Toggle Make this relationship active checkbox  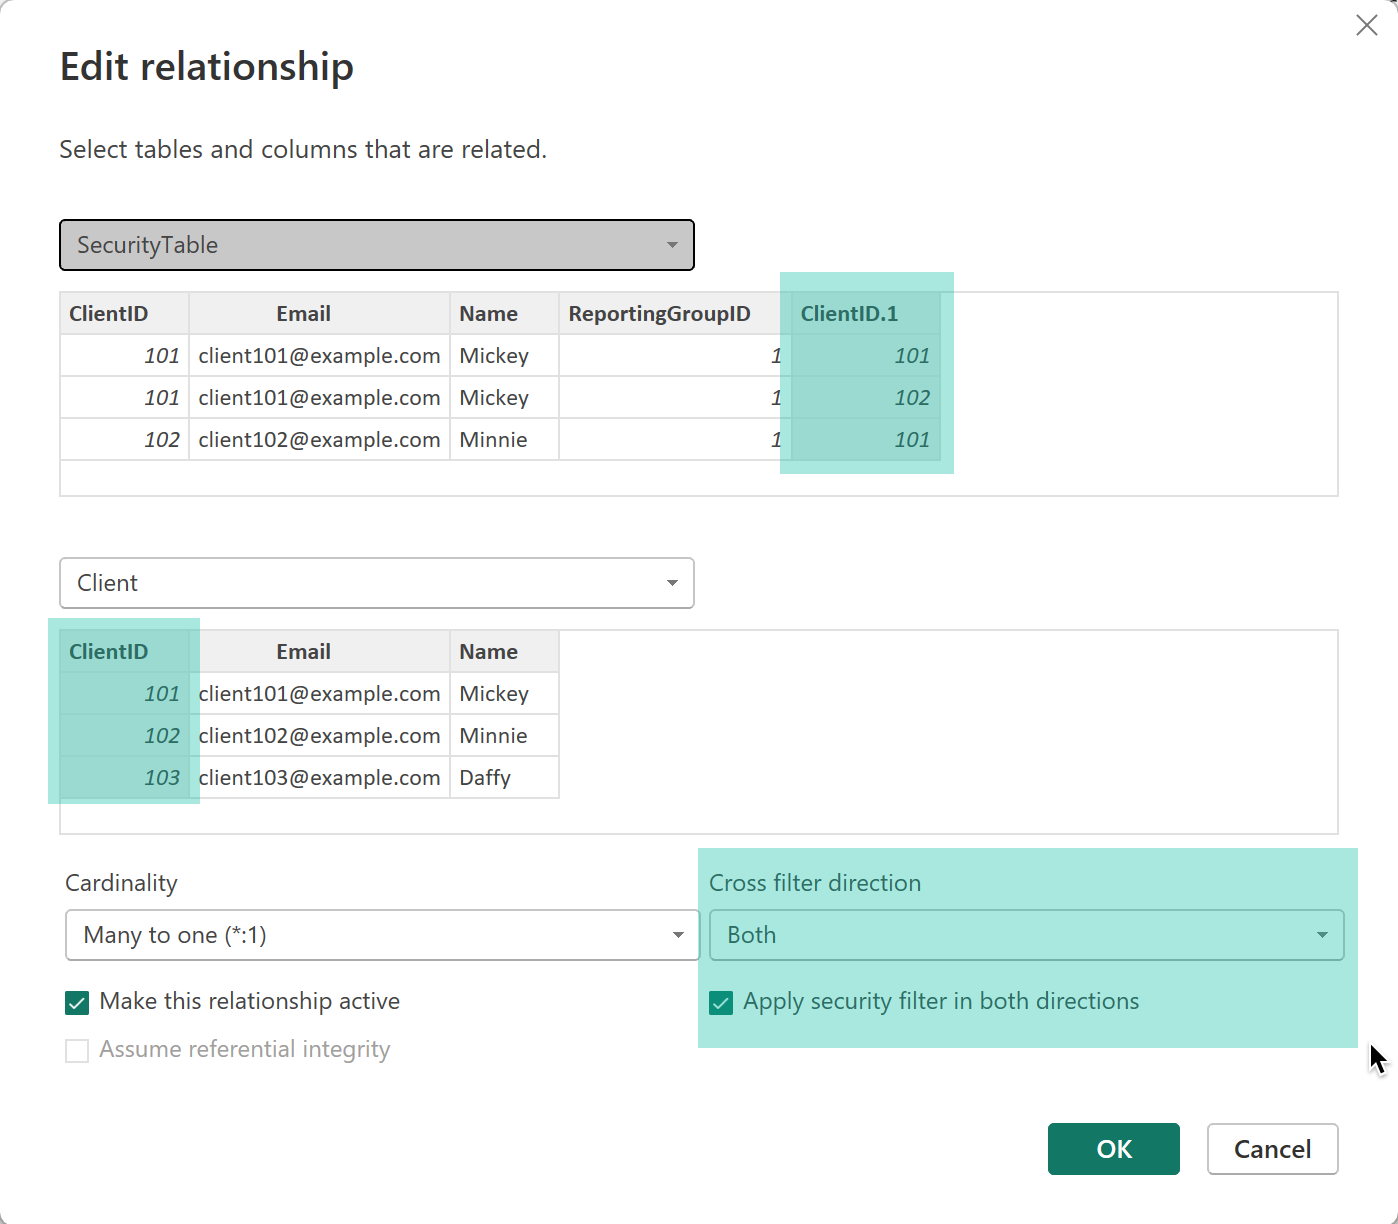pos(77,1002)
